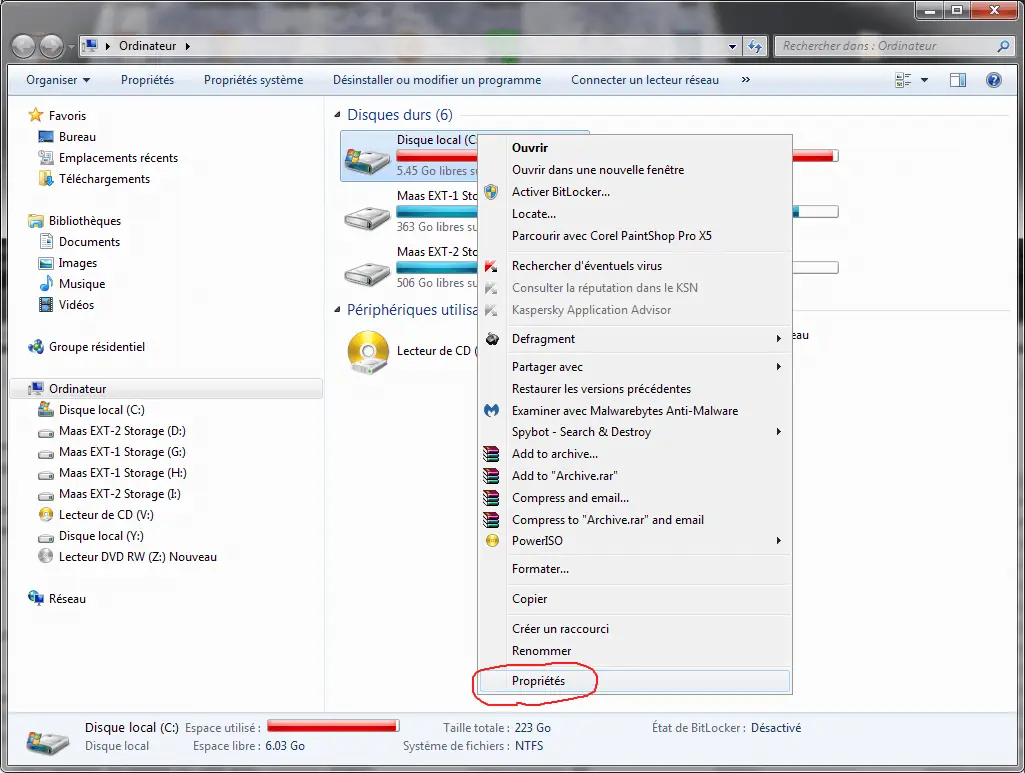Click the Musique note icon in sidebar
The image size is (1025, 773).
pyautogui.click(x=46, y=284)
